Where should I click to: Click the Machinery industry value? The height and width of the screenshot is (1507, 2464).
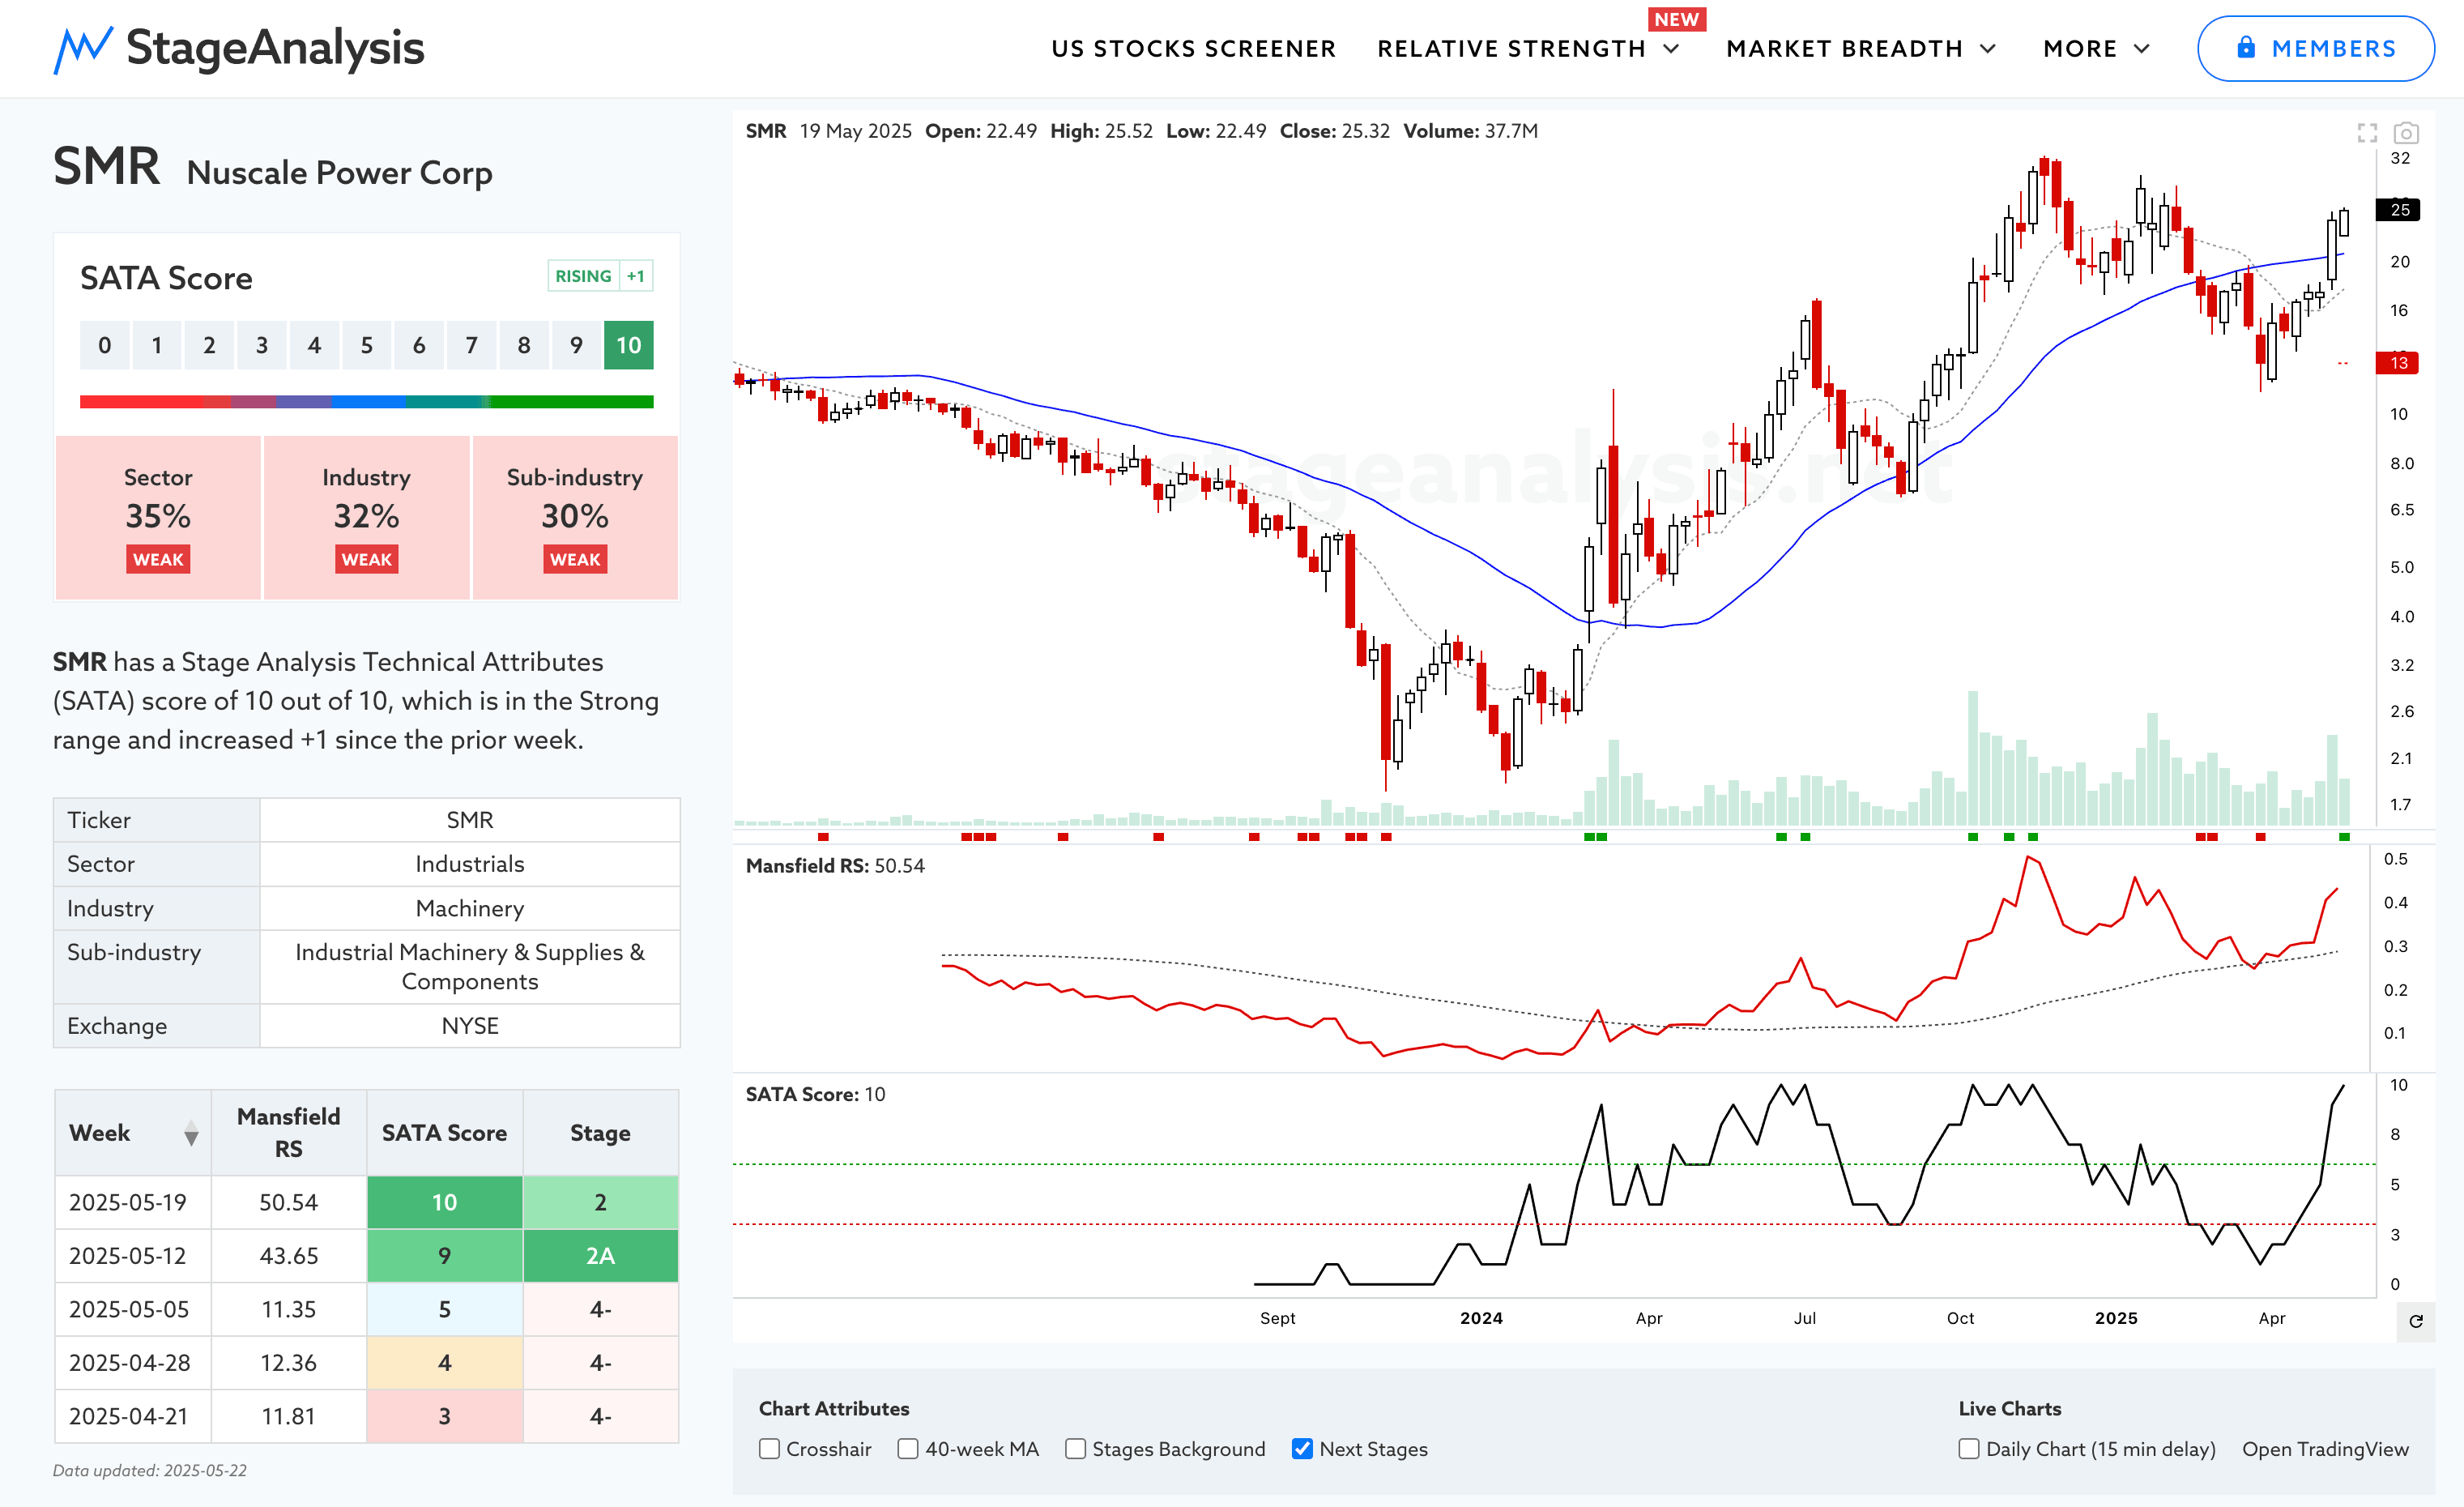(470, 908)
